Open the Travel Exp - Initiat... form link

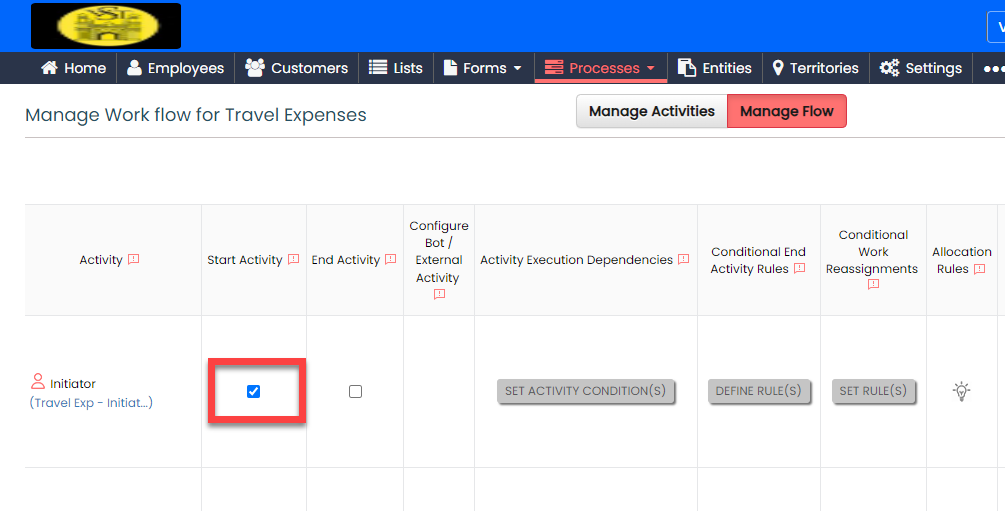click(x=91, y=403)
